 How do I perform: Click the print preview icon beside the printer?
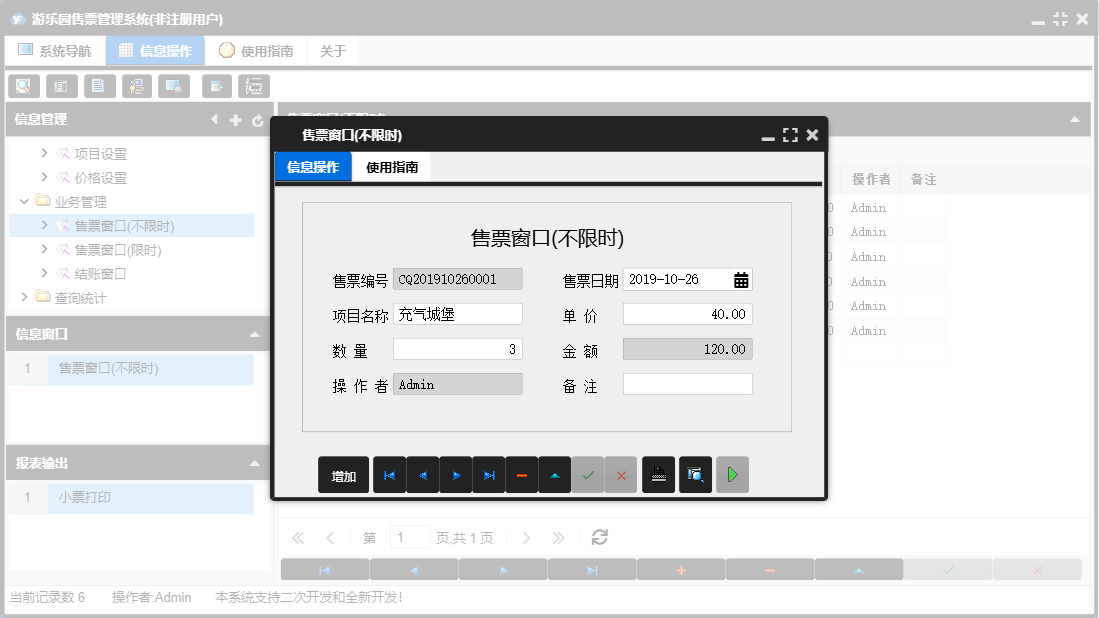pyautogui.click(x=695, y=474)
